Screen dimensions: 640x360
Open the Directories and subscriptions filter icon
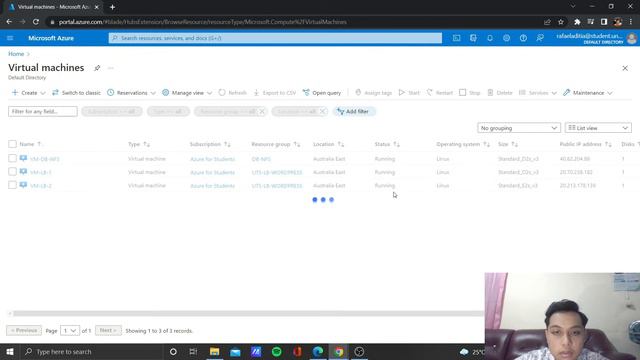[473, 38]
